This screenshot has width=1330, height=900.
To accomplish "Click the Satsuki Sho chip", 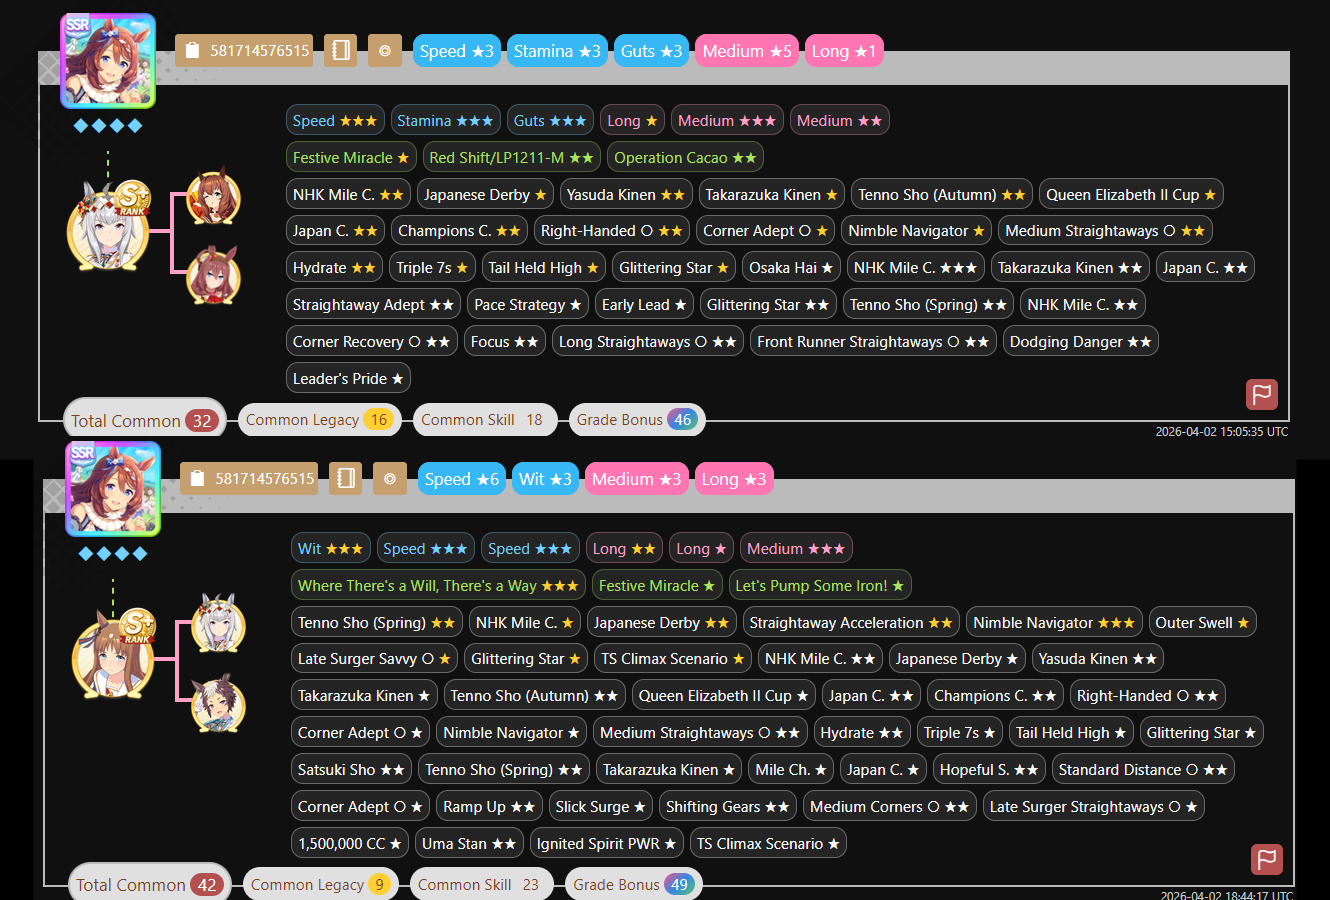I will [351, 769].
